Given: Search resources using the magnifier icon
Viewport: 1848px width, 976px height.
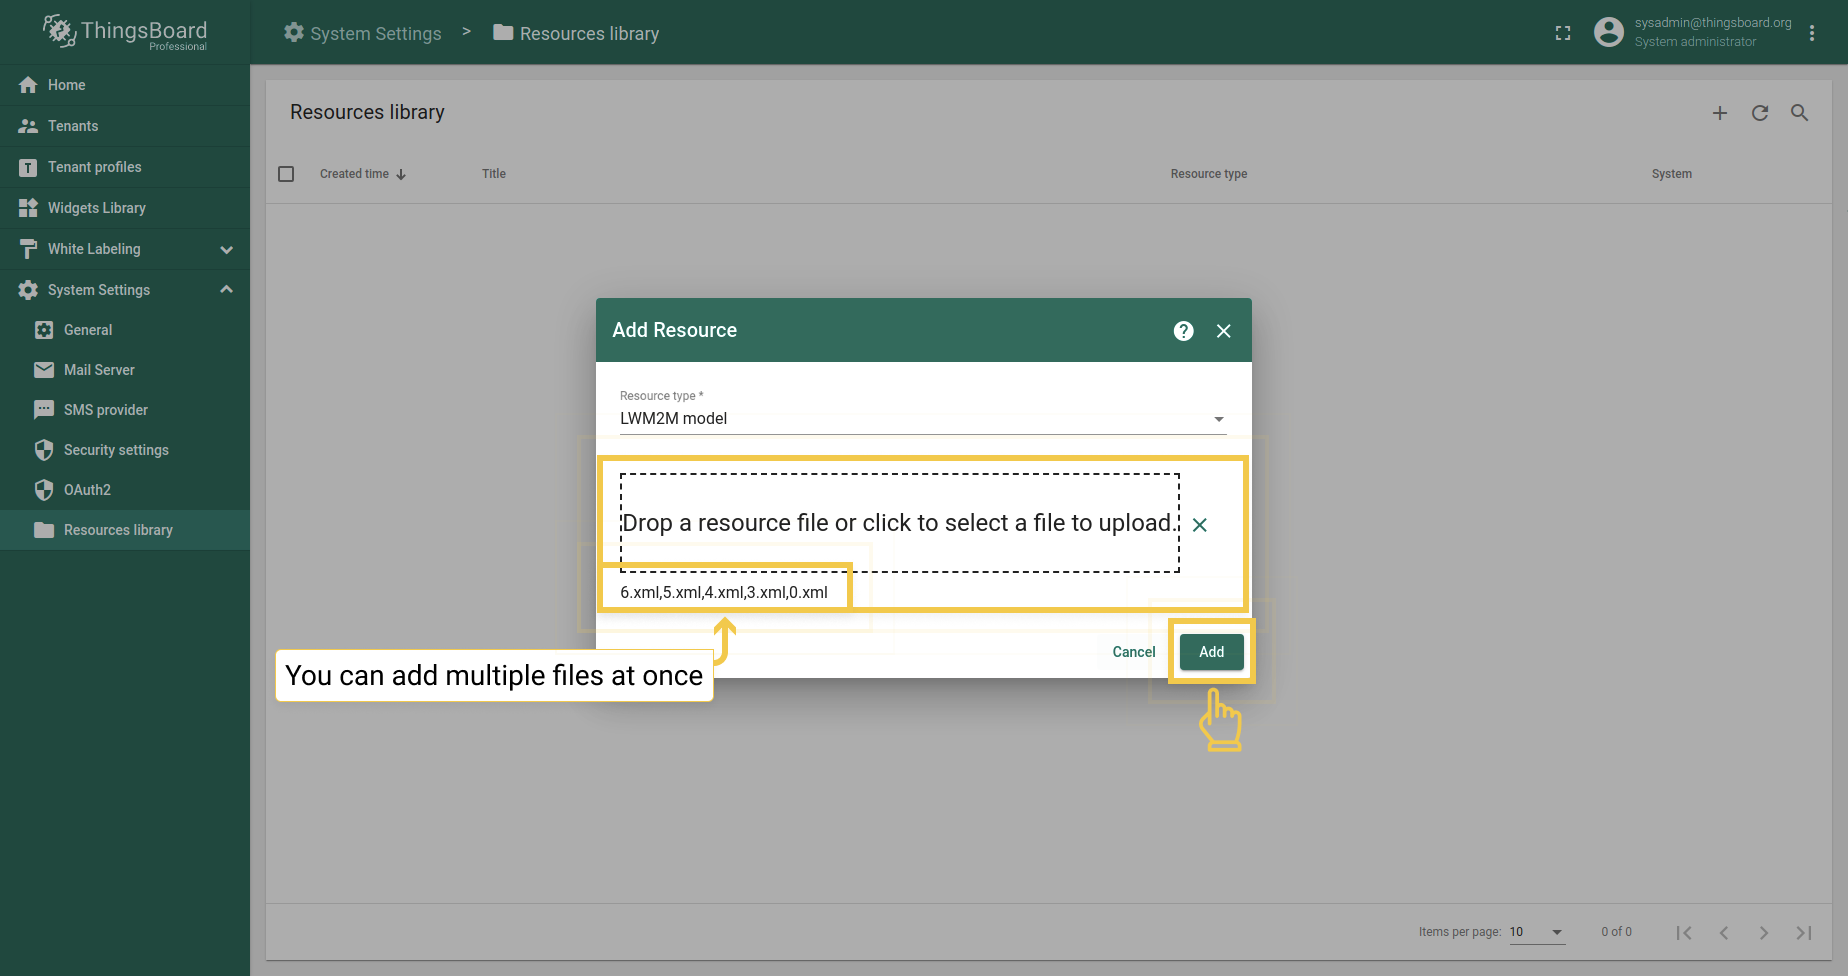Looking at the screenshot, I should pyautogui.click(x=1799, y=113).
